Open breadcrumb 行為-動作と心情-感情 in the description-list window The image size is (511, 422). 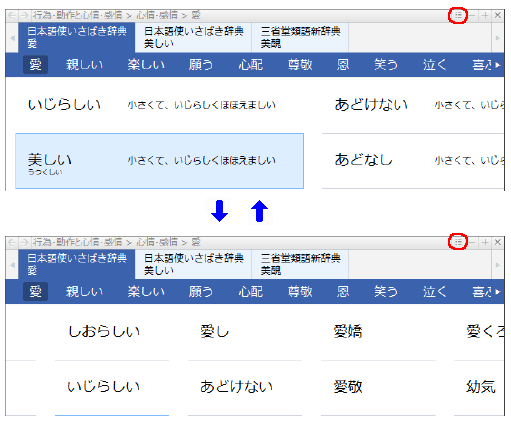[78, 15]
